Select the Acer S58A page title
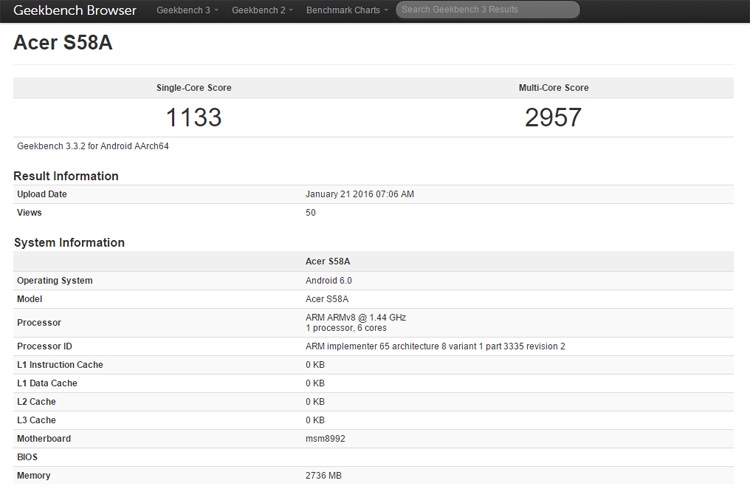The image size is (750, 489). coord(63,42)
